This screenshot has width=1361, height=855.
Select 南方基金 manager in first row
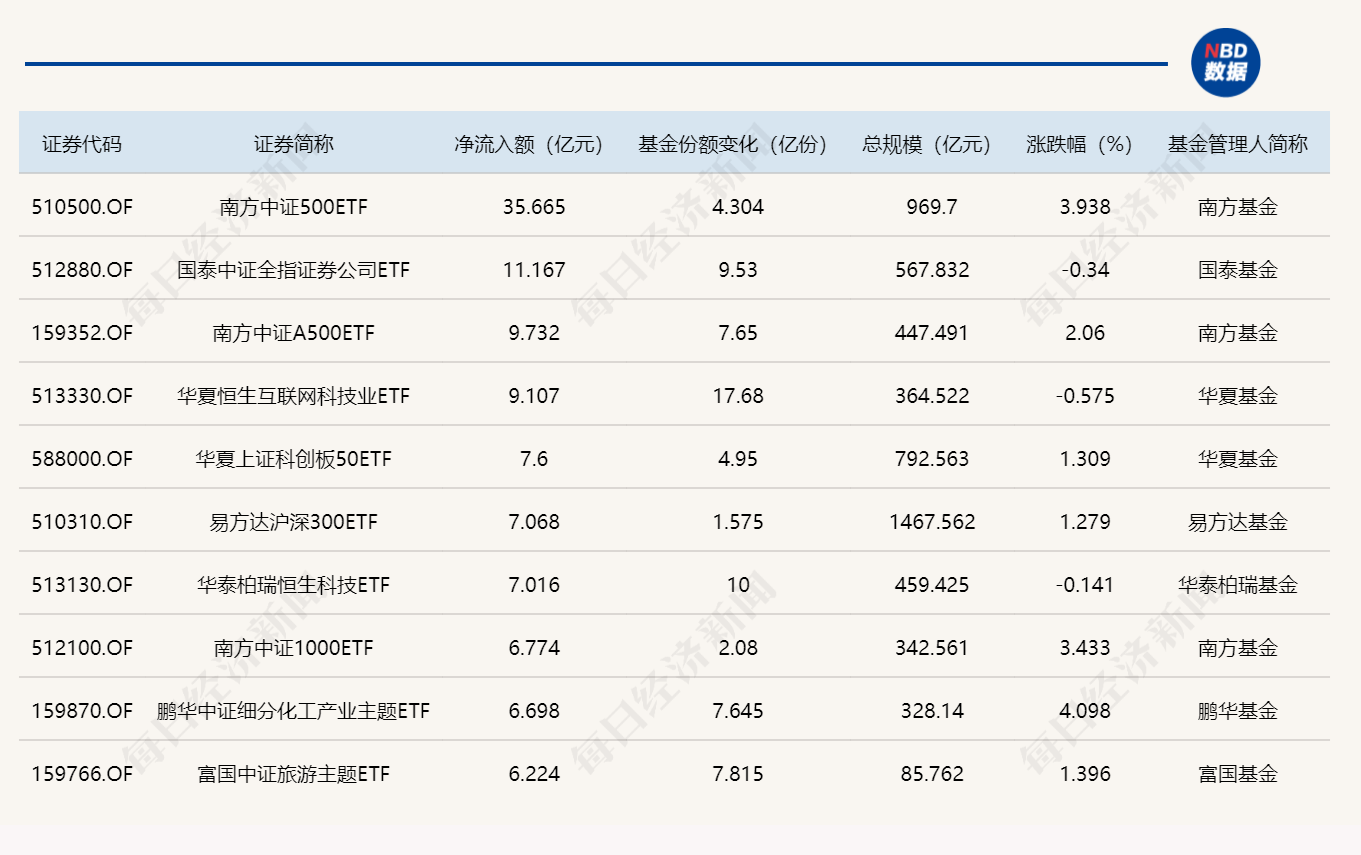1239,207
